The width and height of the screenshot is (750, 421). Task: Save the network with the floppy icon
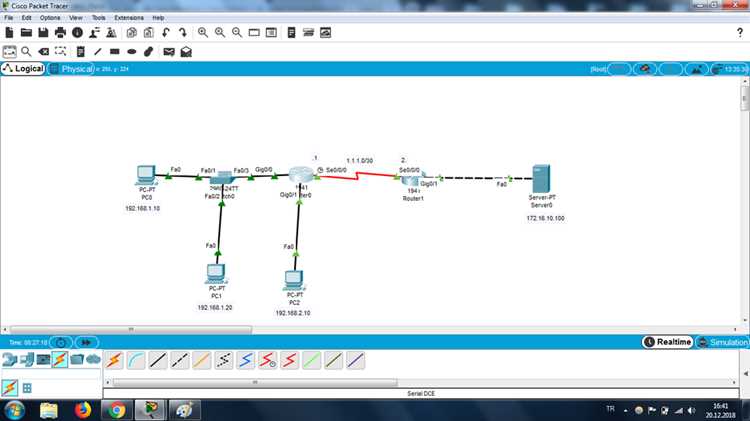(x=43, y=33)
